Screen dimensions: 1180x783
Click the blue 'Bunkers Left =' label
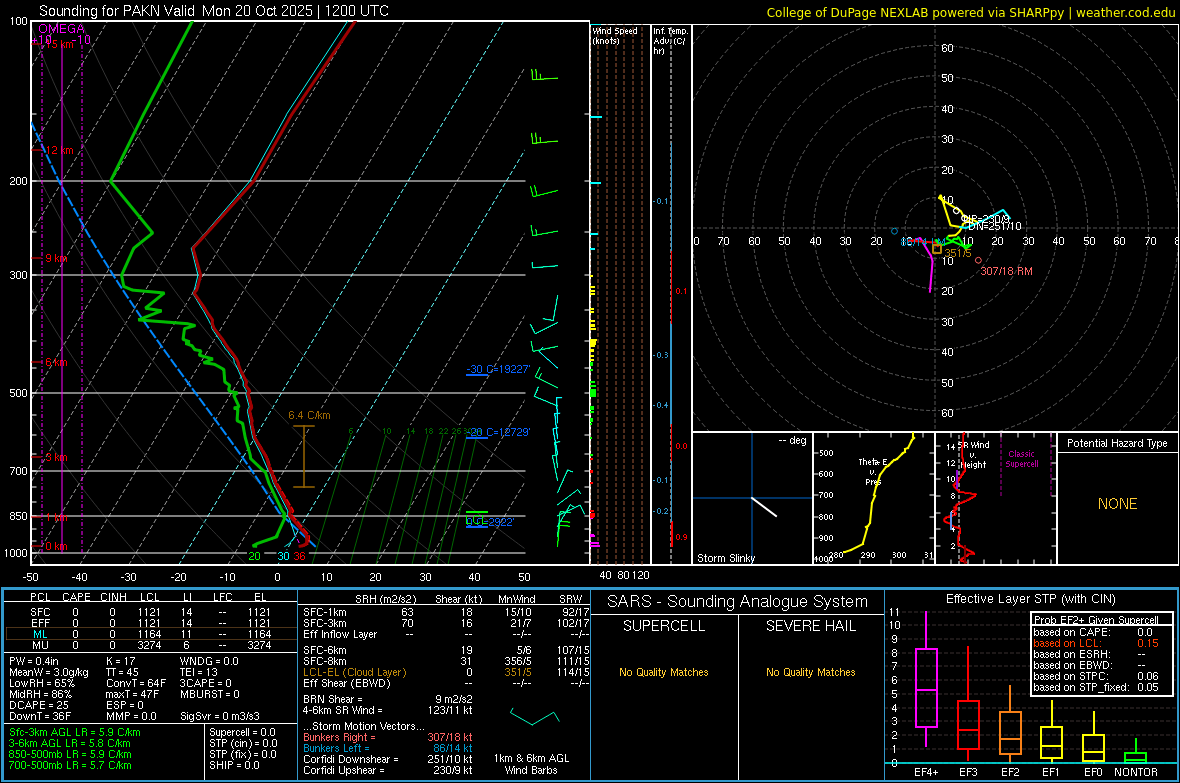point(335,748)
